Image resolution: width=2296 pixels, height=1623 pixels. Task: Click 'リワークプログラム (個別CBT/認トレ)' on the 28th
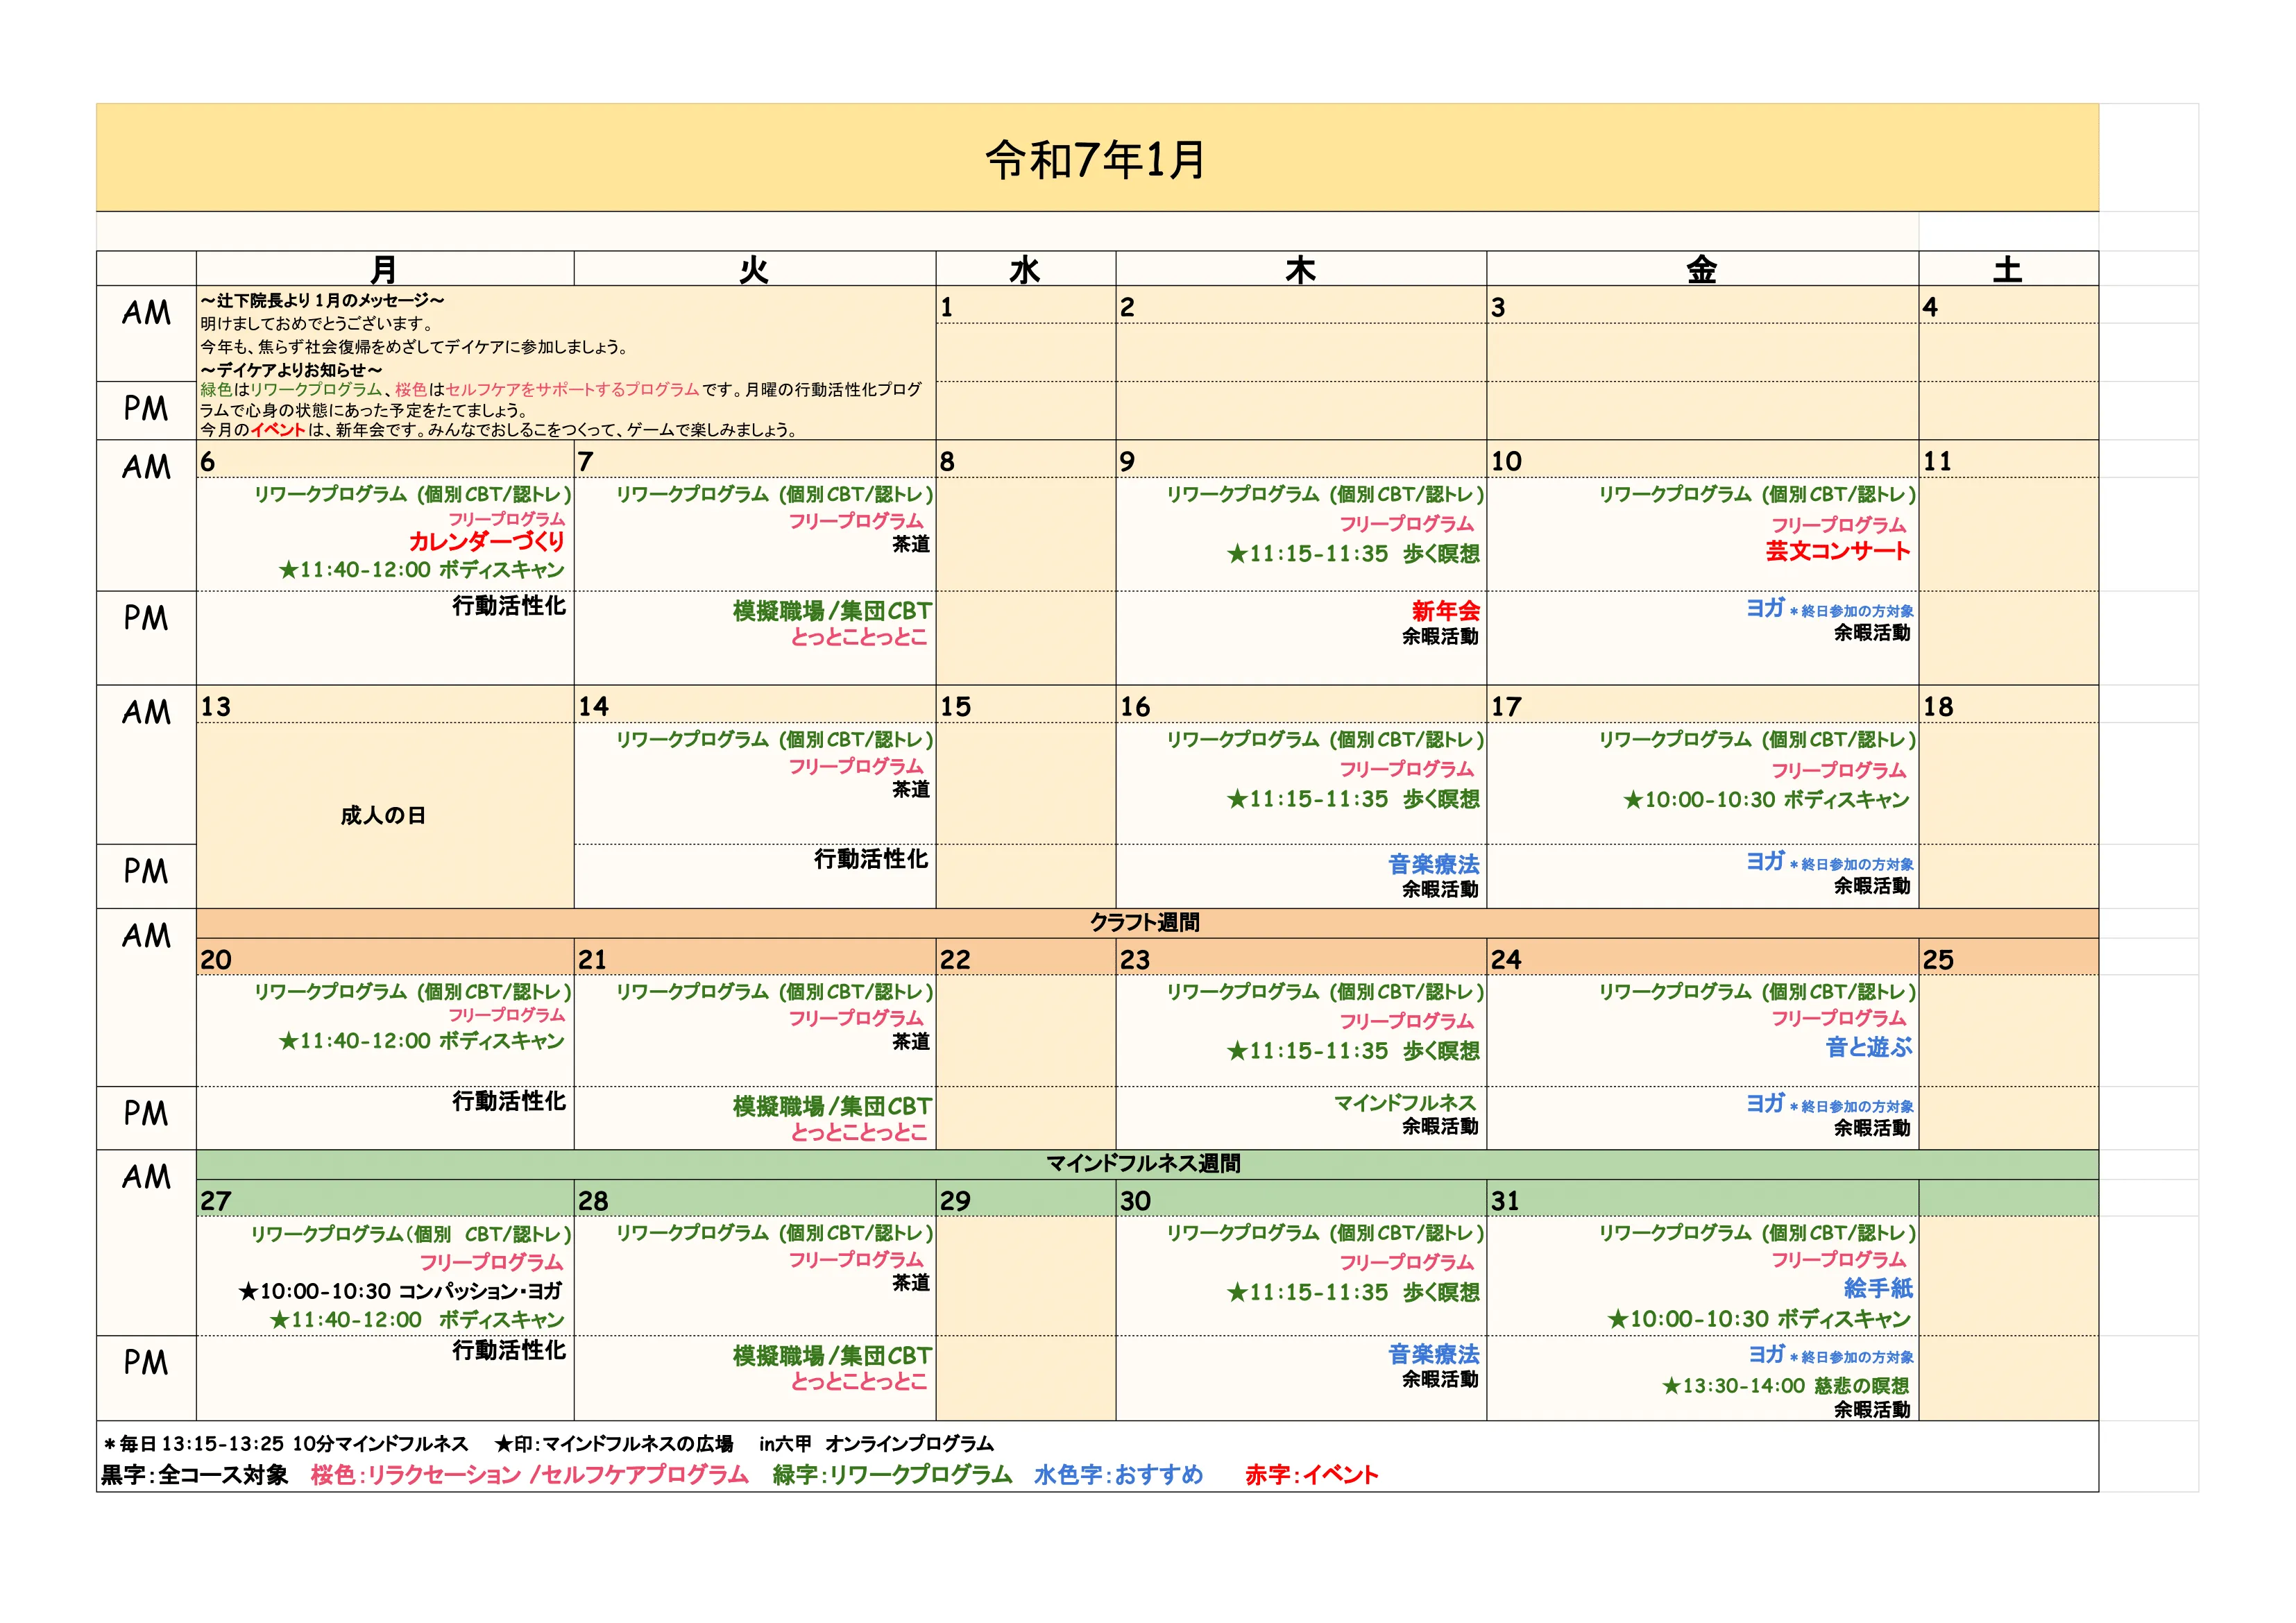(774, 1233)
